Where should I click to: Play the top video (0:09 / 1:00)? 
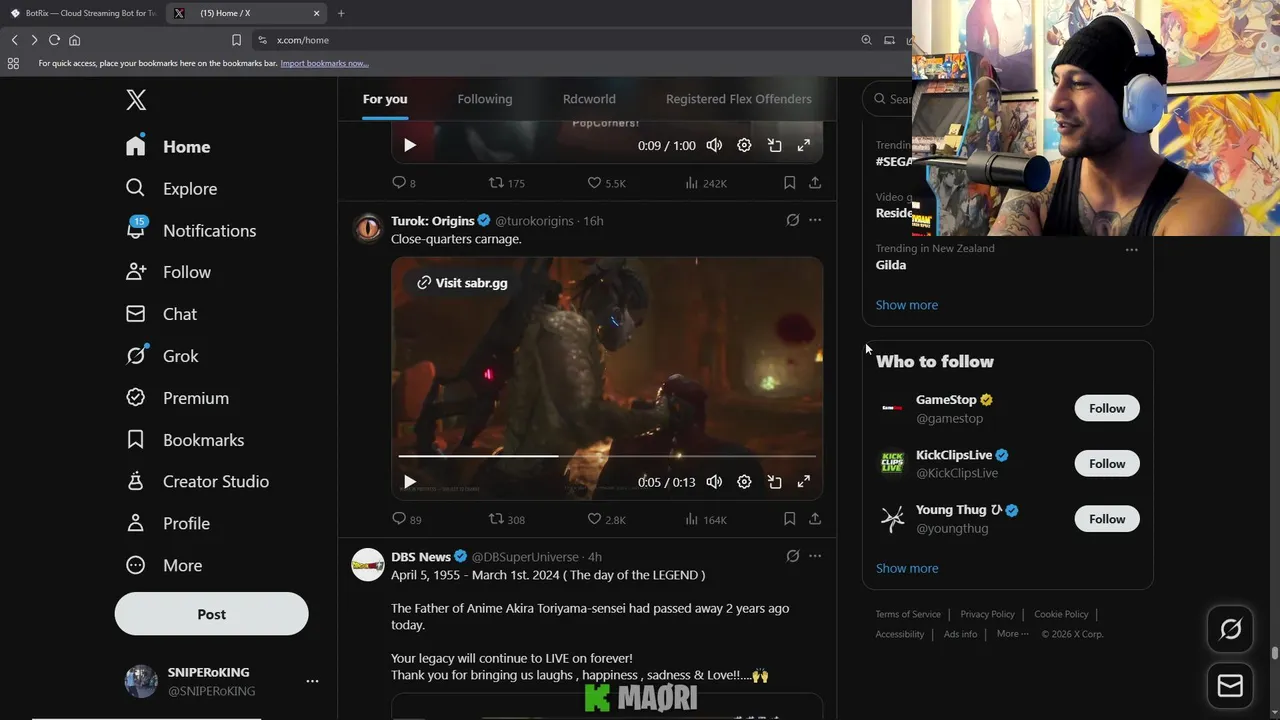coord(409,145)
